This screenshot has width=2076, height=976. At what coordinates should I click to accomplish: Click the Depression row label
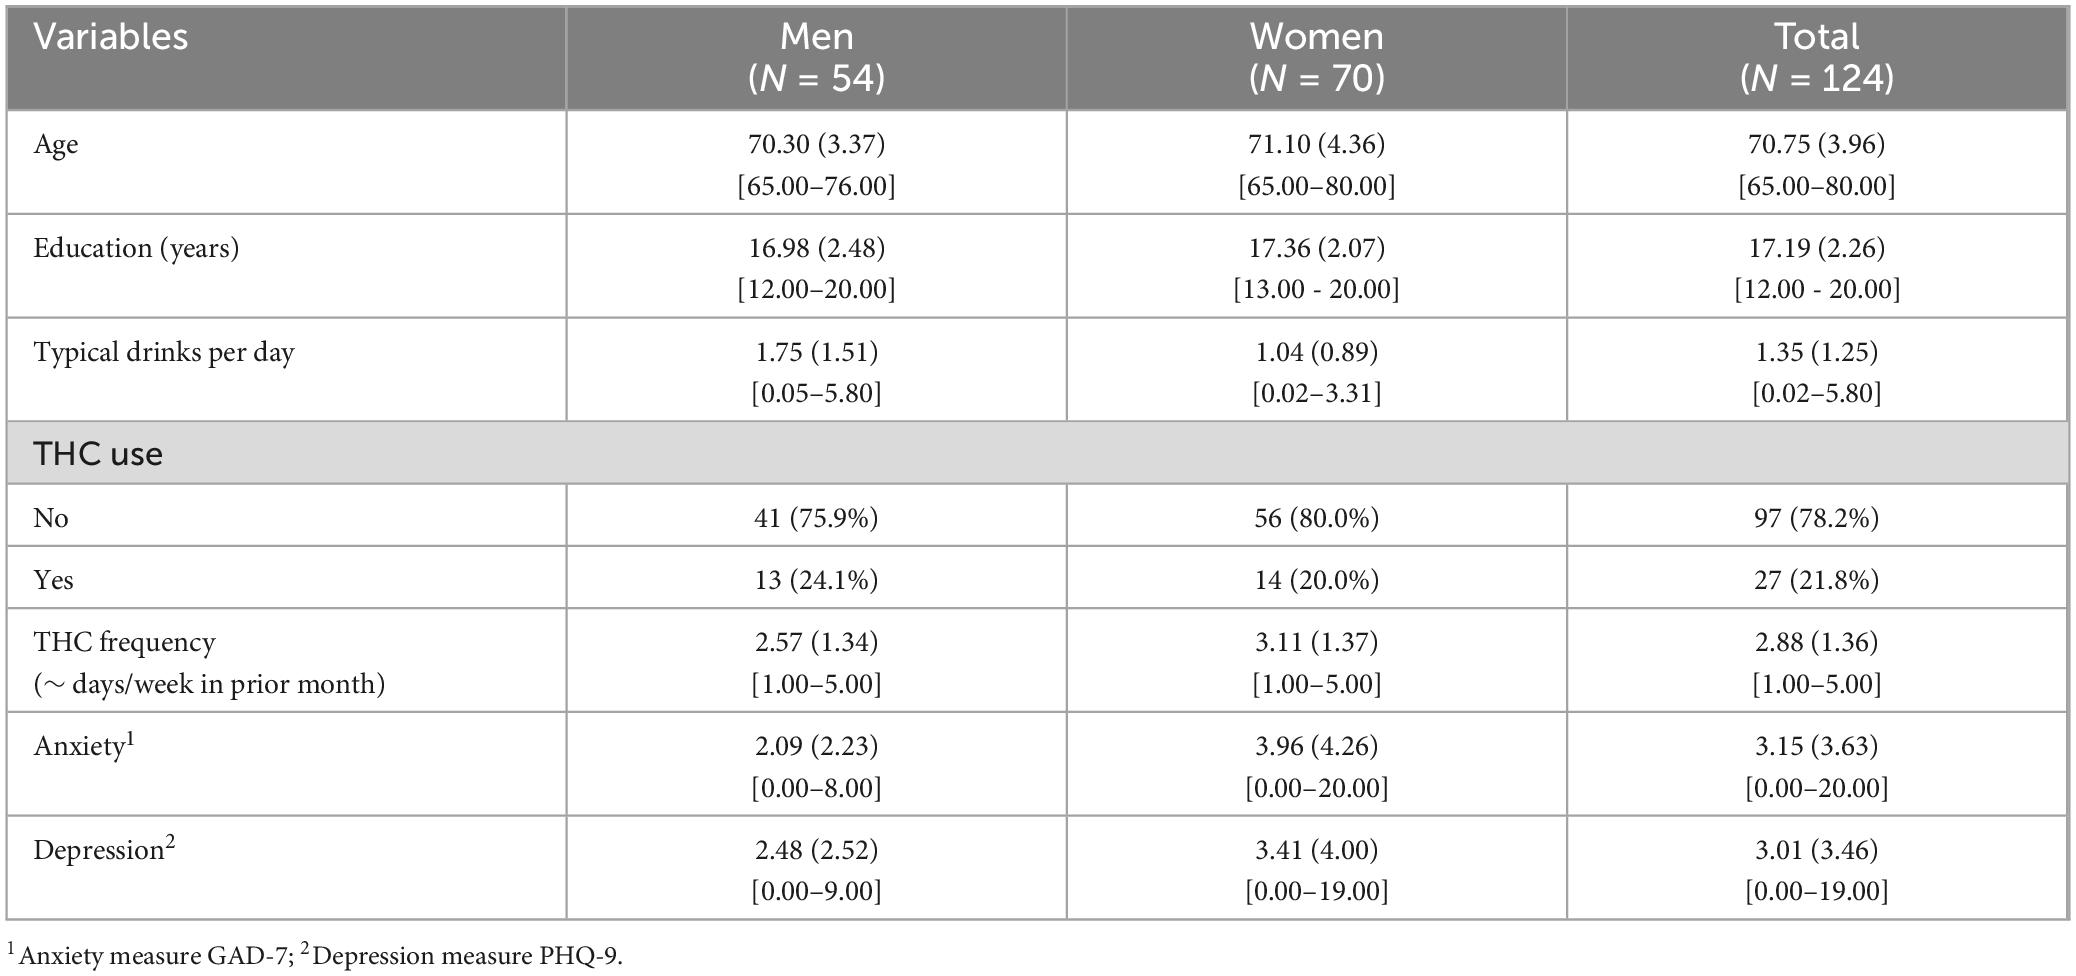pyautogui.click(x=99, y=850)
